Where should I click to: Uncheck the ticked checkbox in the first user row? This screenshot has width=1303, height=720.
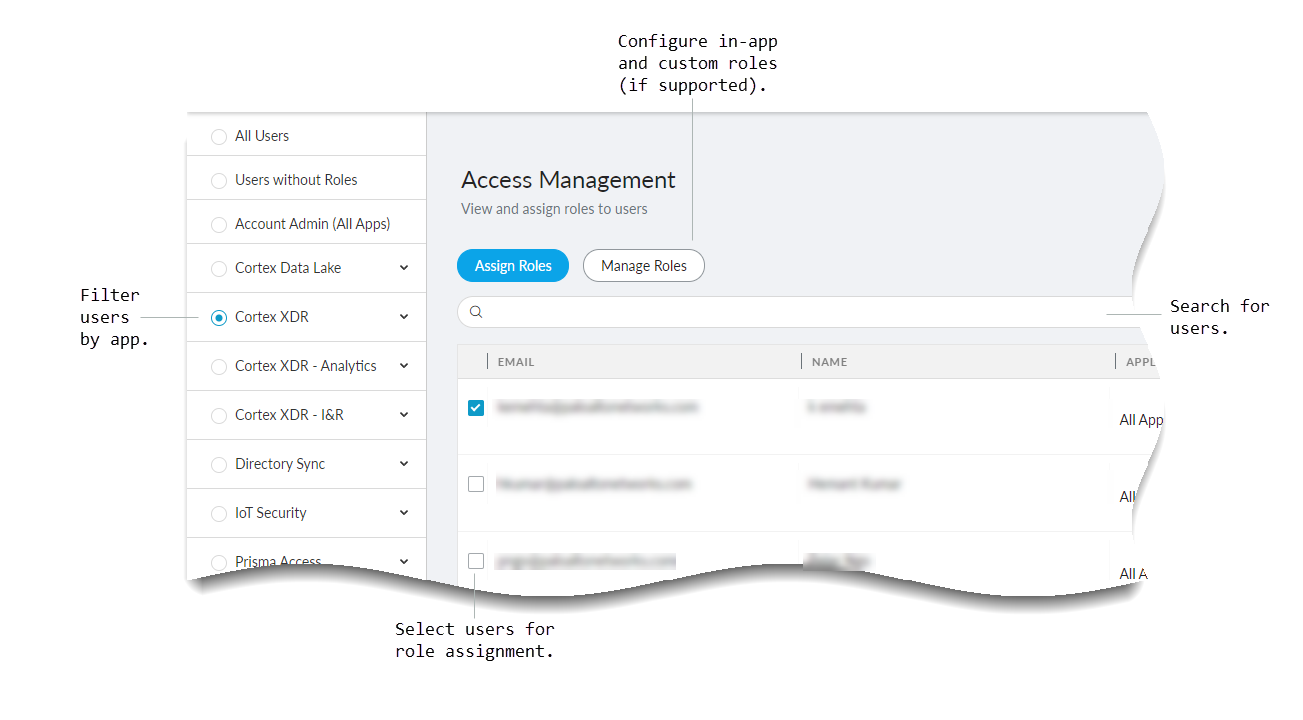[x=476, y=408]
